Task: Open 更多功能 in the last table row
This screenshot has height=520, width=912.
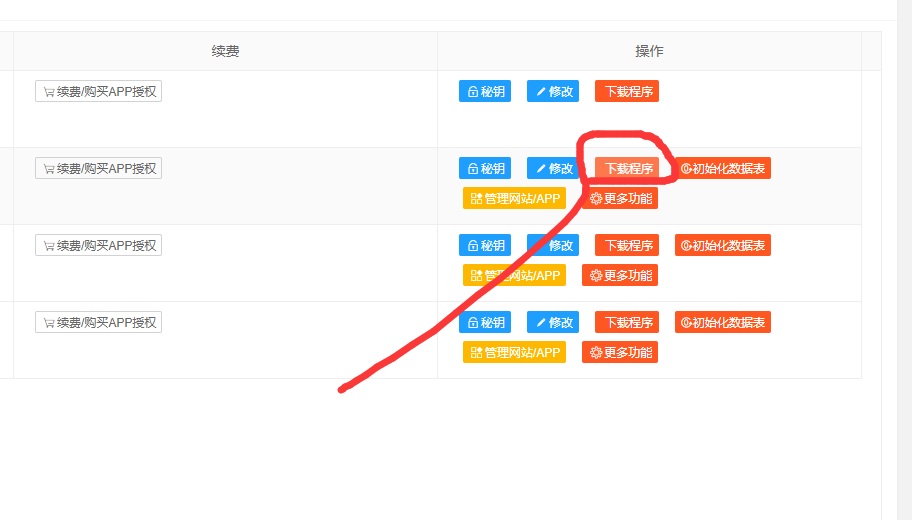Action: coord(620,352)
